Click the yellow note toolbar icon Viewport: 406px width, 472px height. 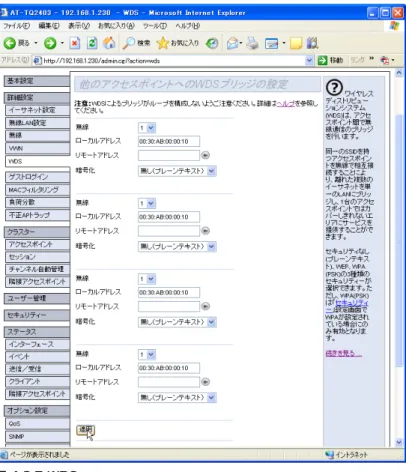click(296, 43)
